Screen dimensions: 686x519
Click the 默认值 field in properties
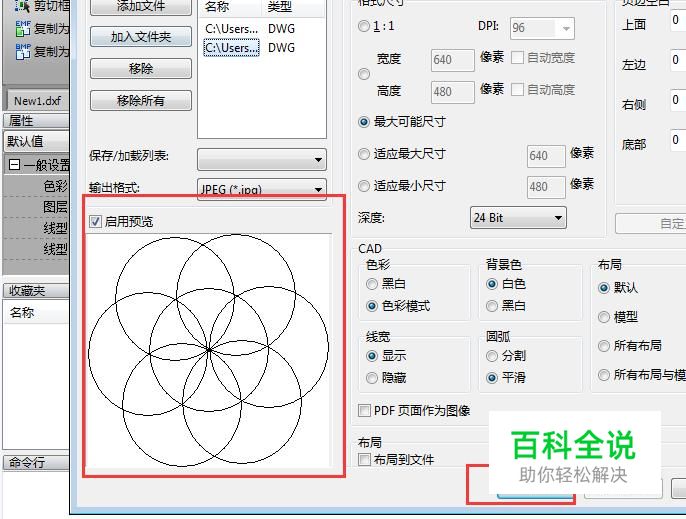(x=36, y=141)
